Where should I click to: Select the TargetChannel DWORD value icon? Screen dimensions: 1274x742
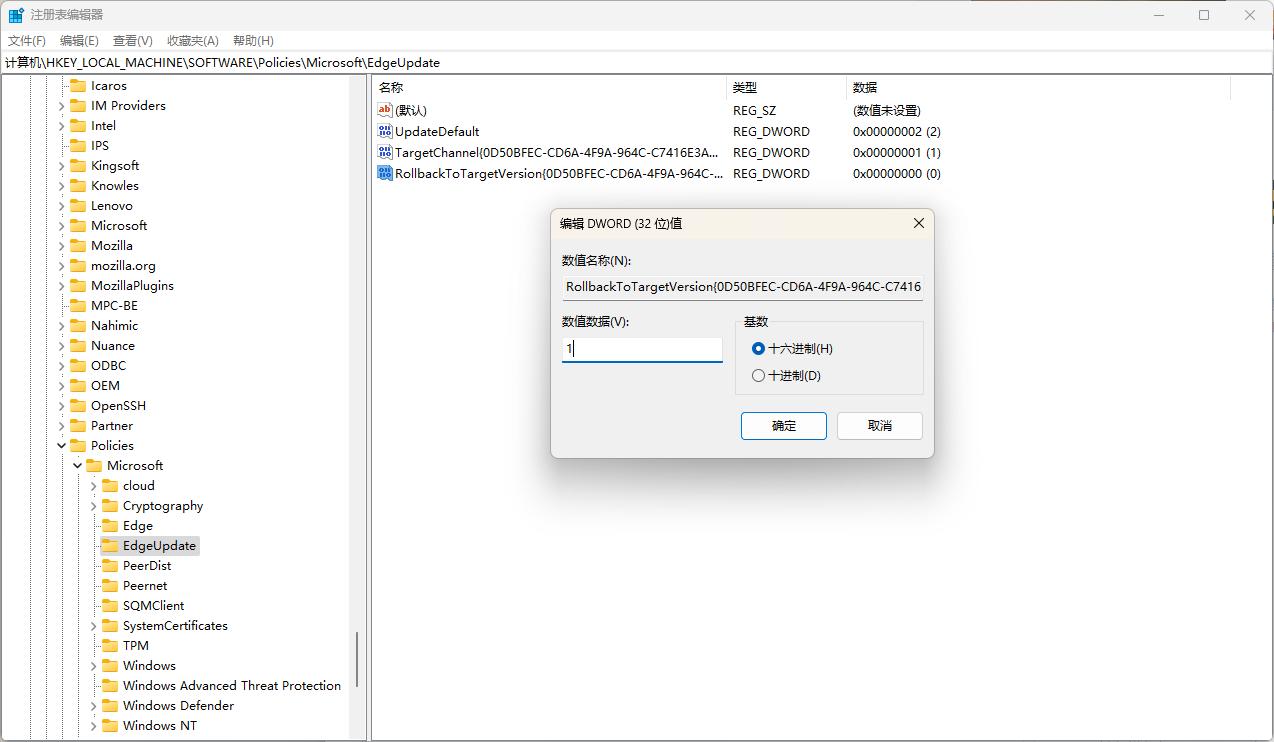pos(386,152)
